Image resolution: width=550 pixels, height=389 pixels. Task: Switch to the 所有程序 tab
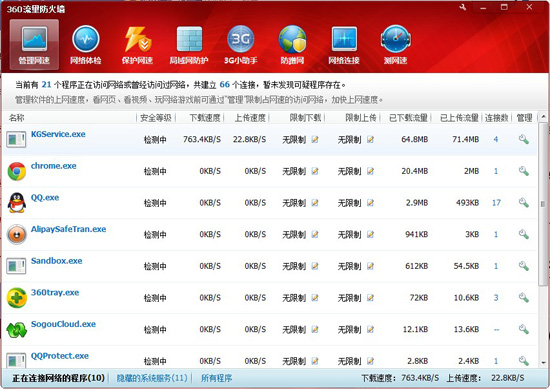click(216, 378)
